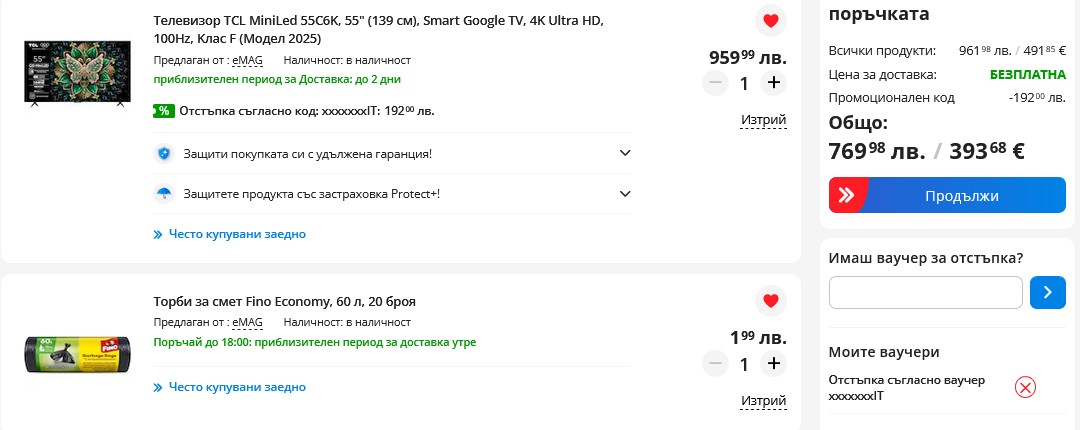Click the Protect+ insurance umbrella icon
The width and height of the screenshot is (1080, 430).
click(x=164, y=194)
